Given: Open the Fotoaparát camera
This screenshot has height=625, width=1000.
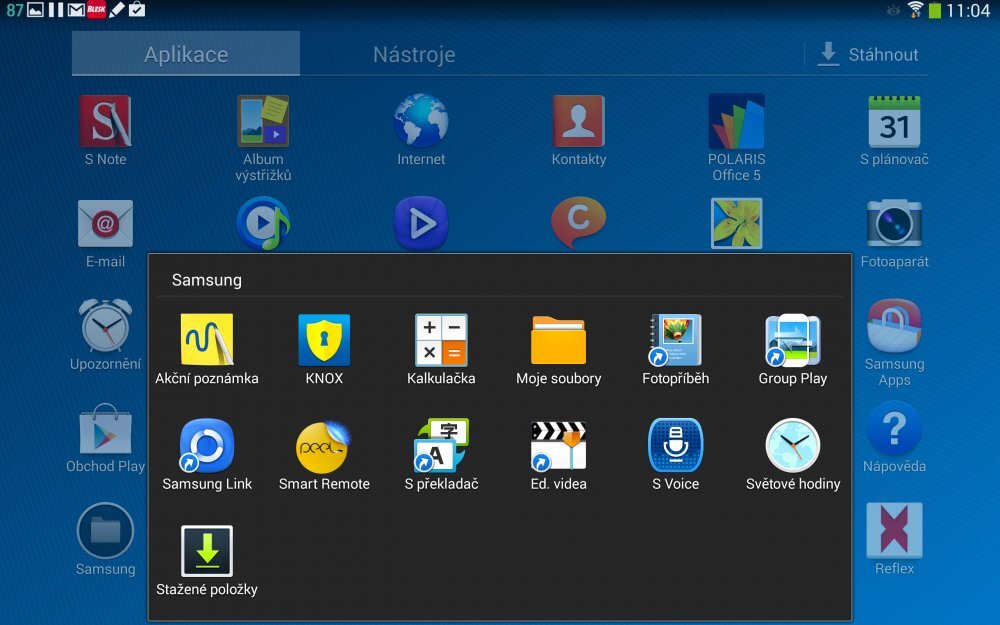Looking at the screenshot, I should [x=893, y=222].
